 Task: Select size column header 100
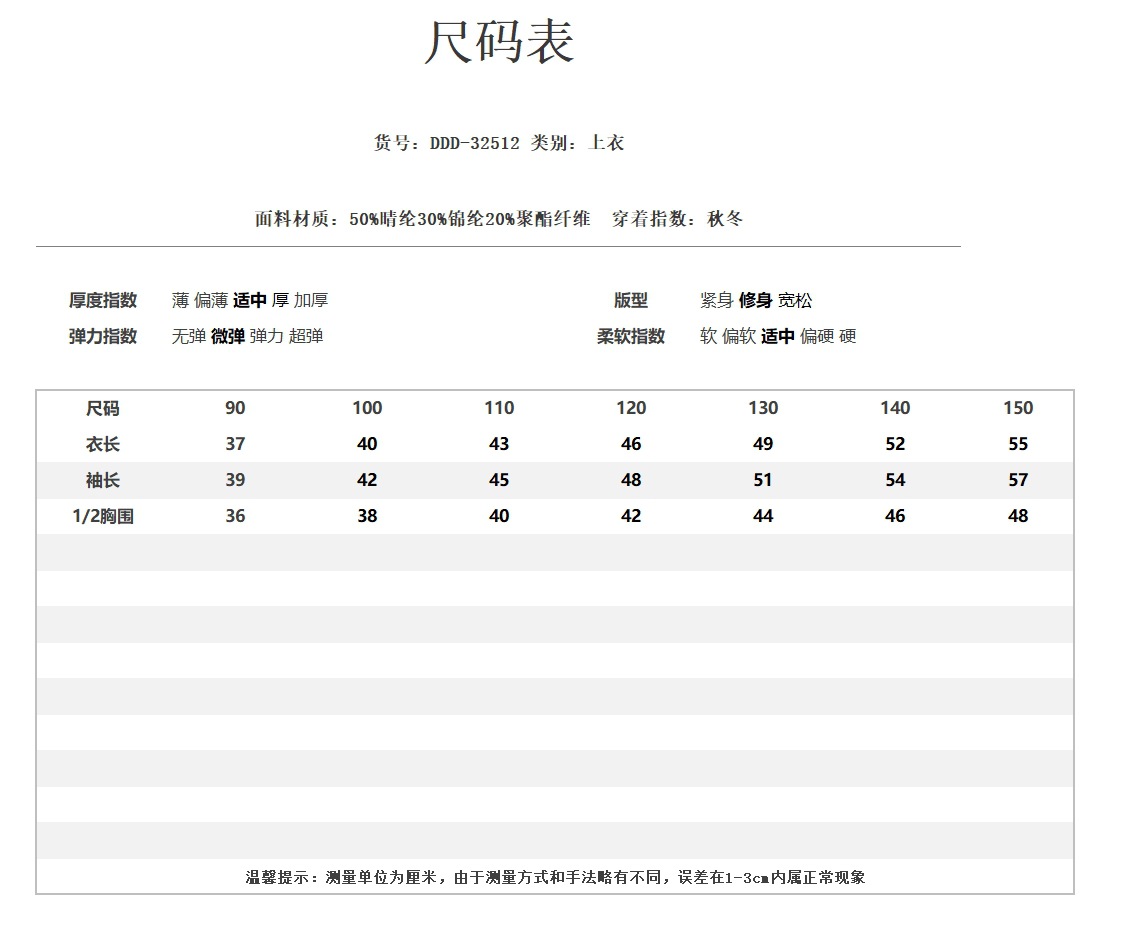[x=367, y=408]
